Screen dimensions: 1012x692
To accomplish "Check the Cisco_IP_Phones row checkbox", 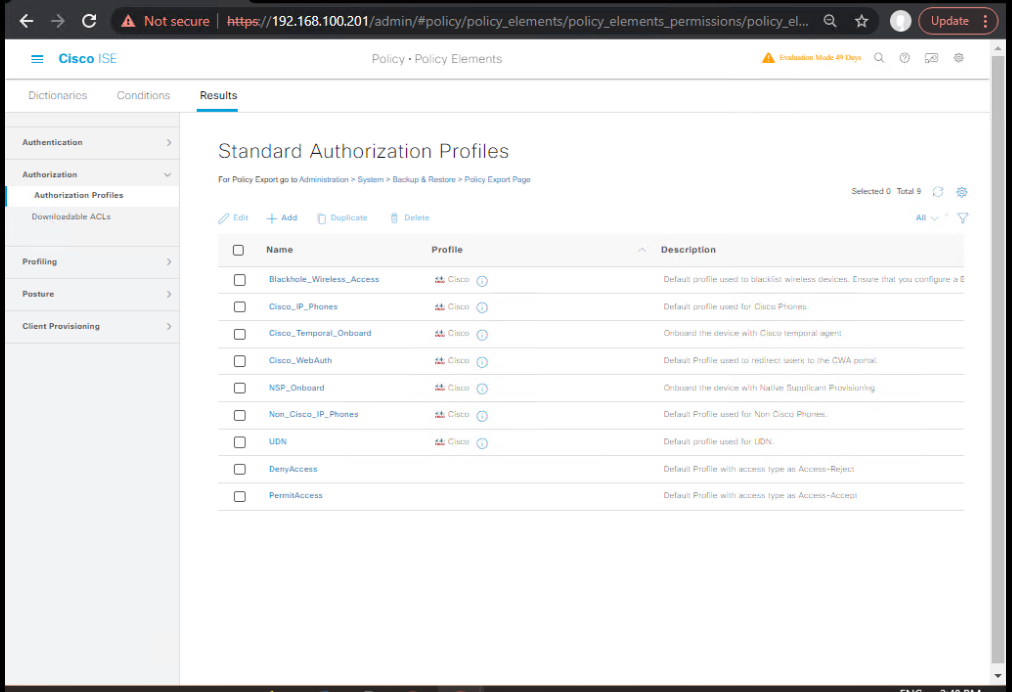I will [x=239, y=307].
